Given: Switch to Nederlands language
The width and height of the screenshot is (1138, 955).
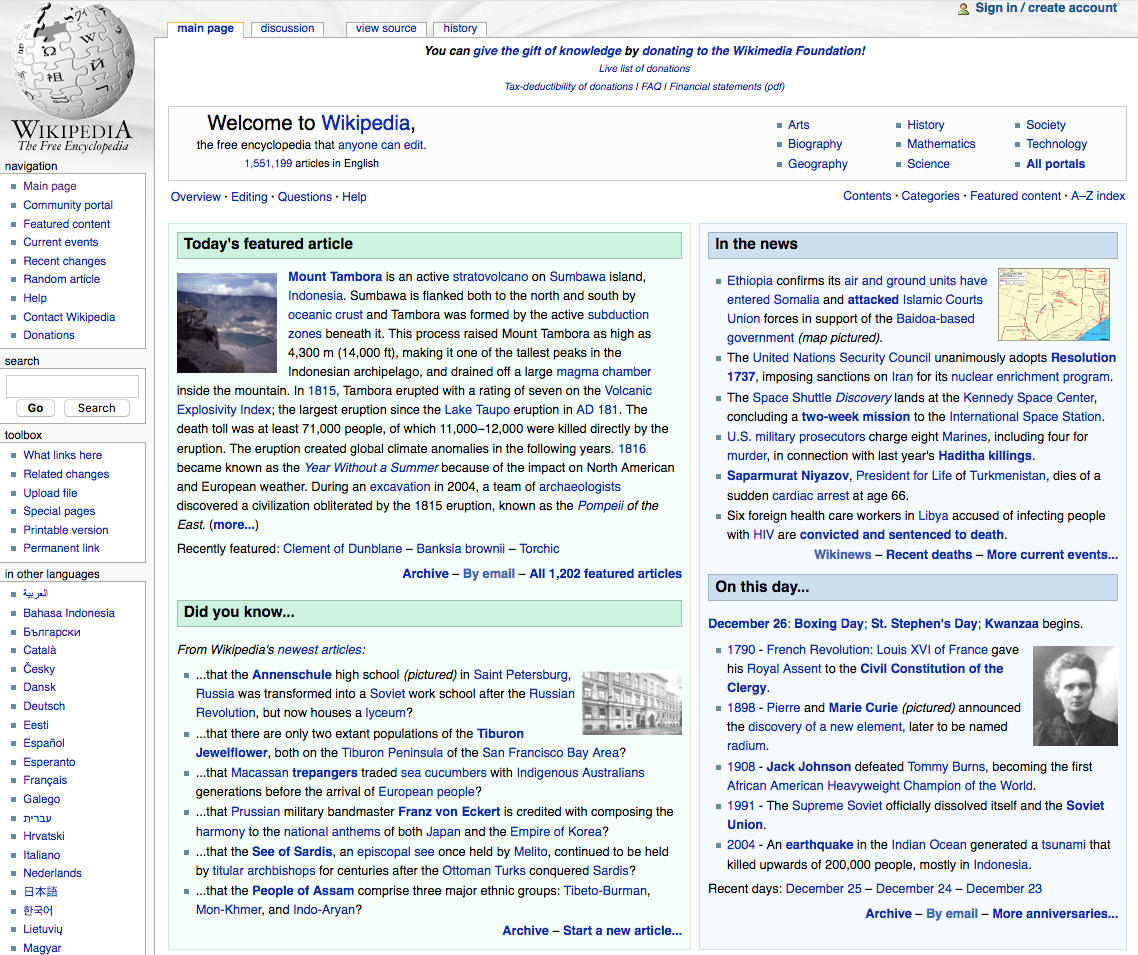Looking at the screenshot, I should [x=52, y=873].
